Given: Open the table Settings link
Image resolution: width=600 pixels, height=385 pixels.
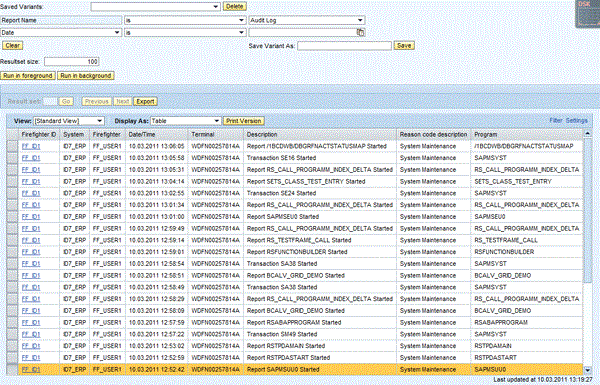Looking at the screenshot, I should point(576,121).
